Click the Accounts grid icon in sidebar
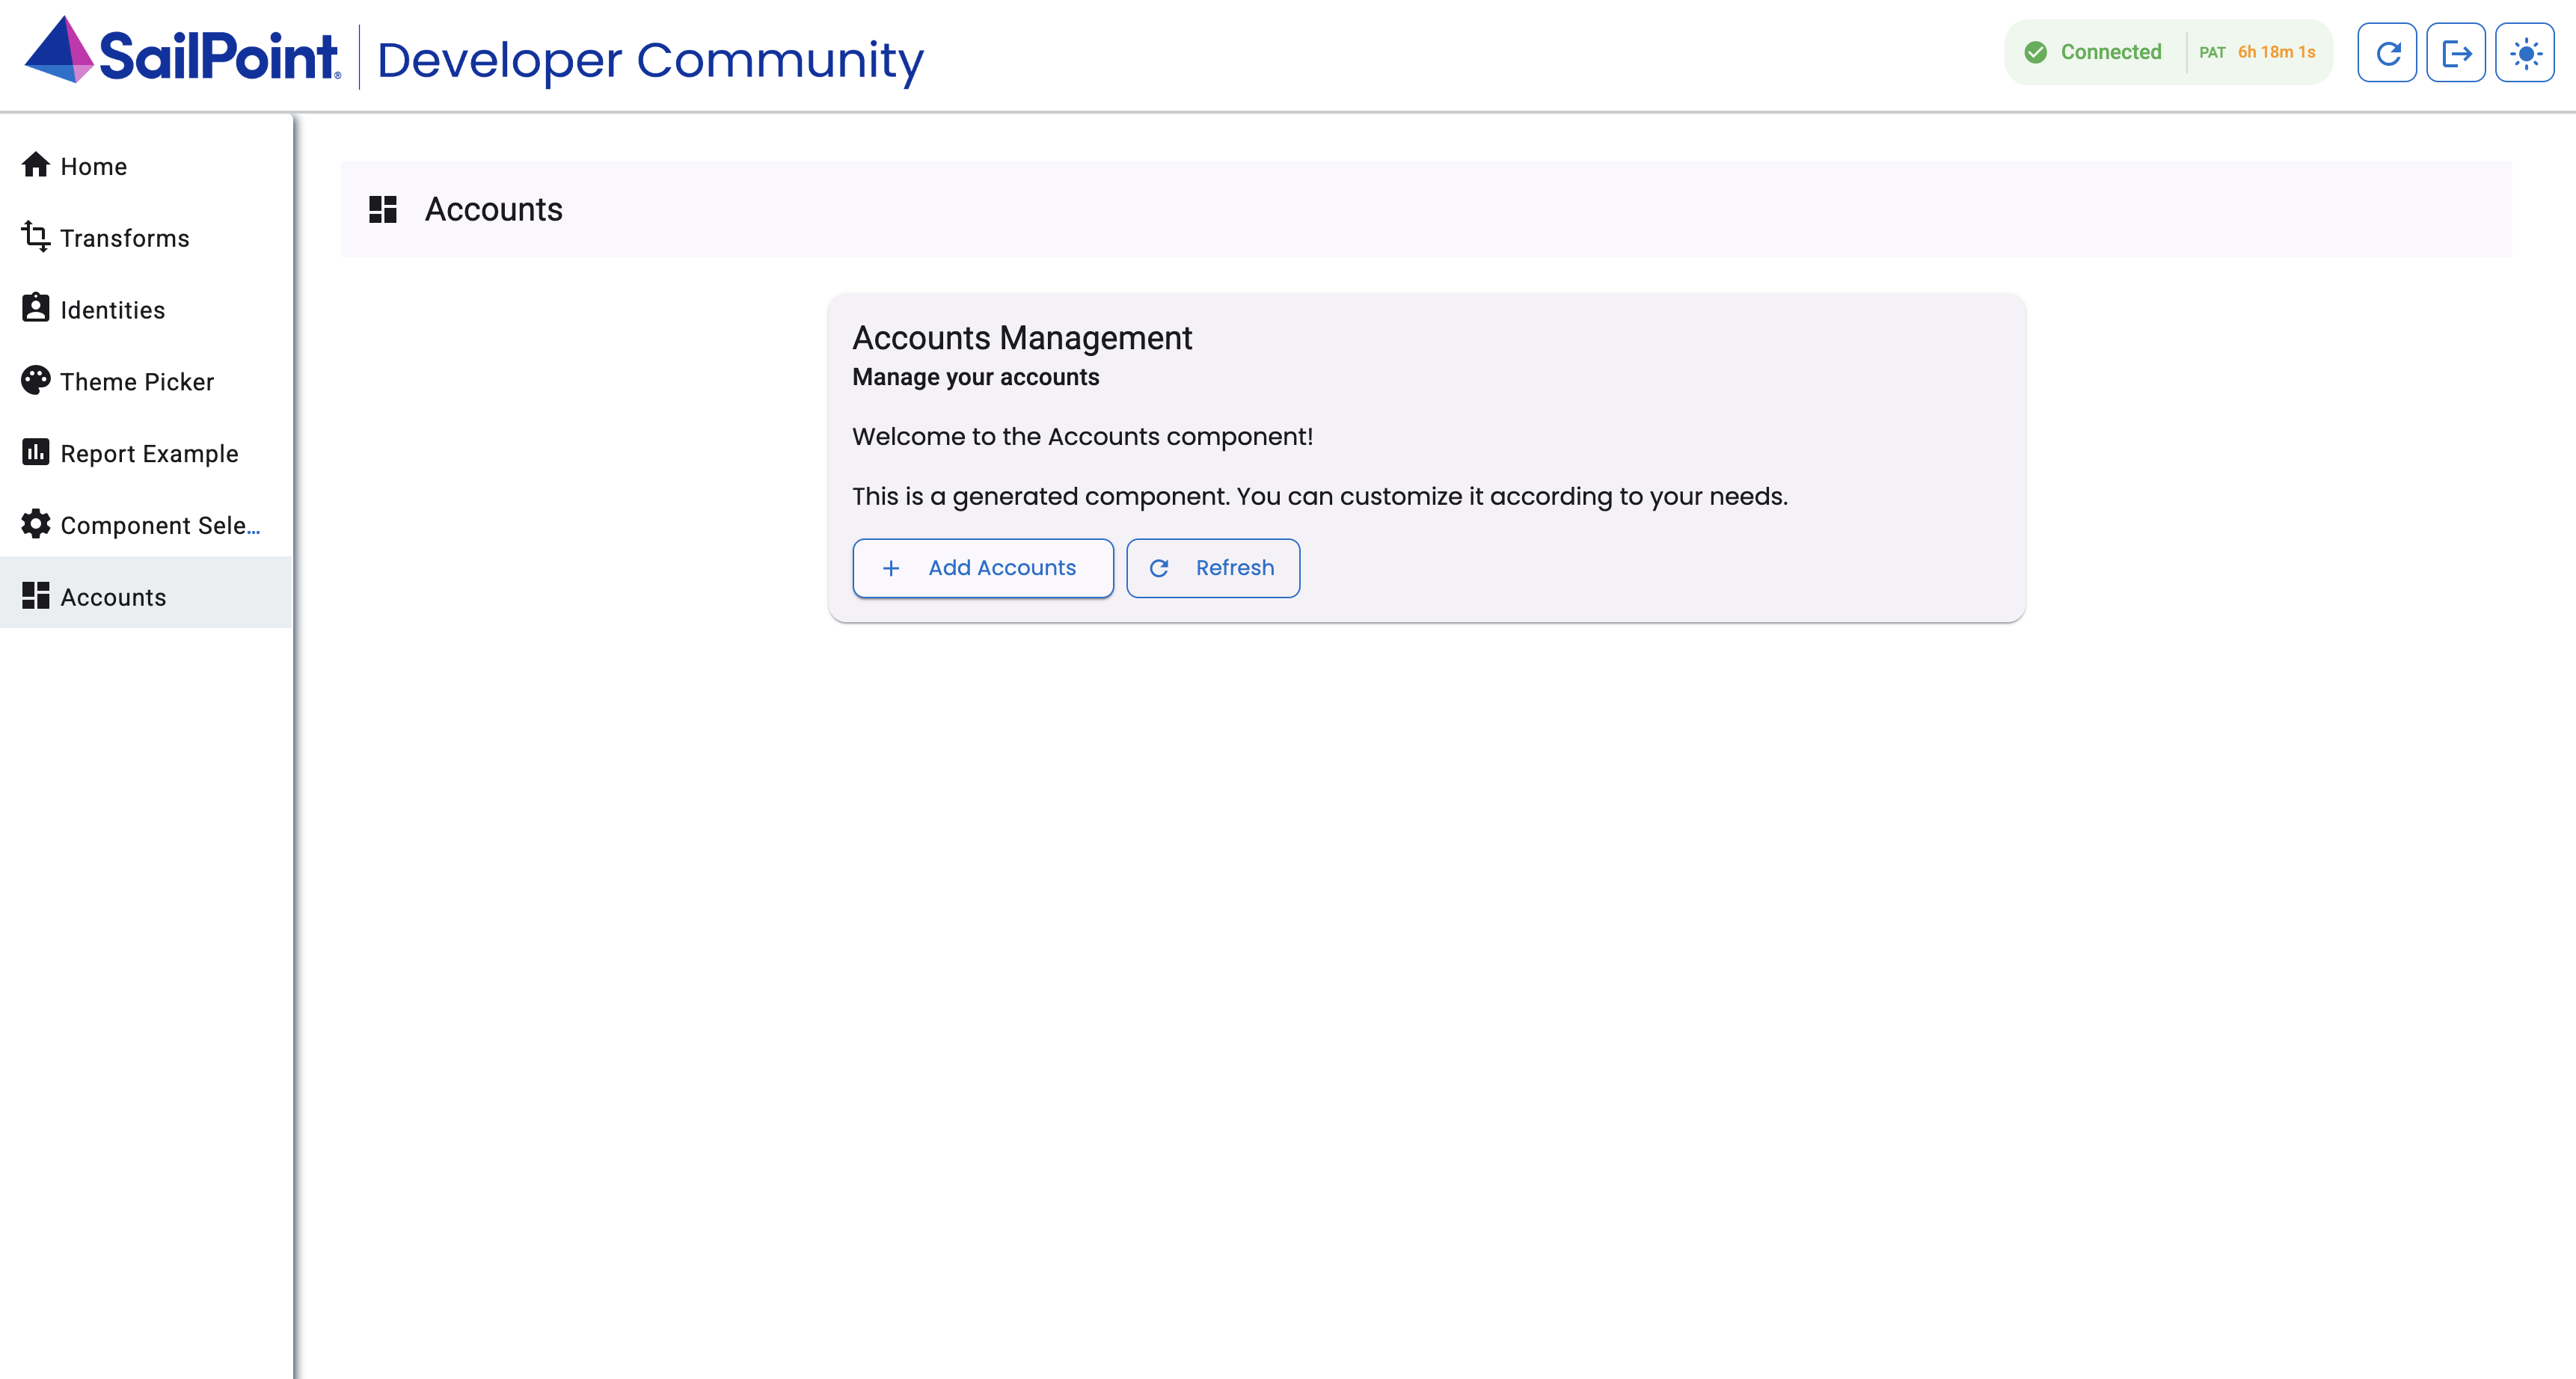 pyautogui.click(x=35, y=596)
